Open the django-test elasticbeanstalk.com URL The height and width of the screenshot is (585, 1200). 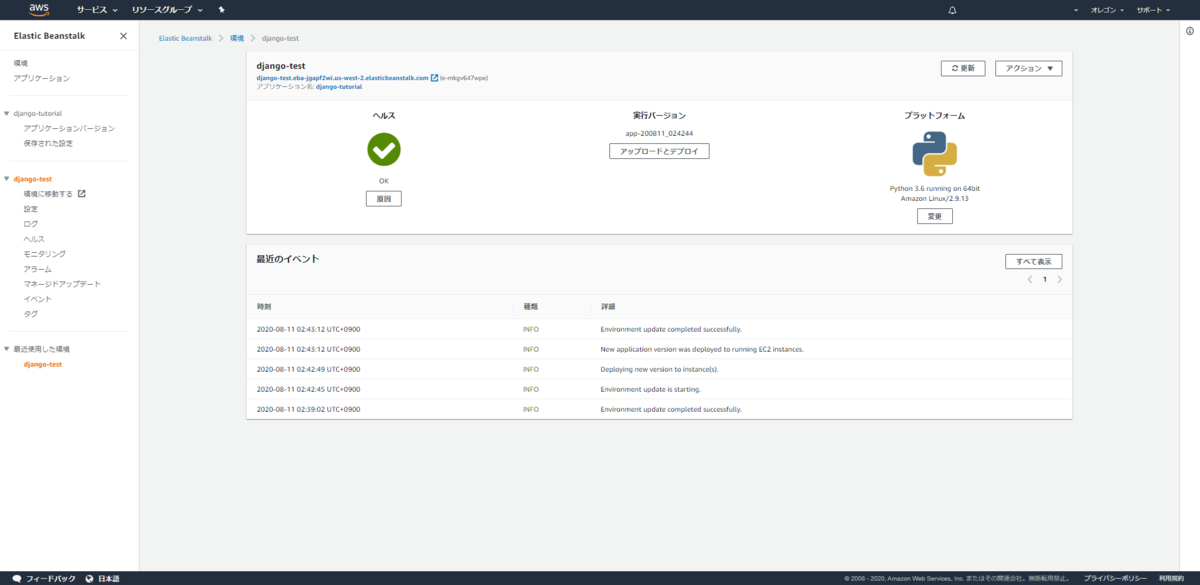(342, 77)
